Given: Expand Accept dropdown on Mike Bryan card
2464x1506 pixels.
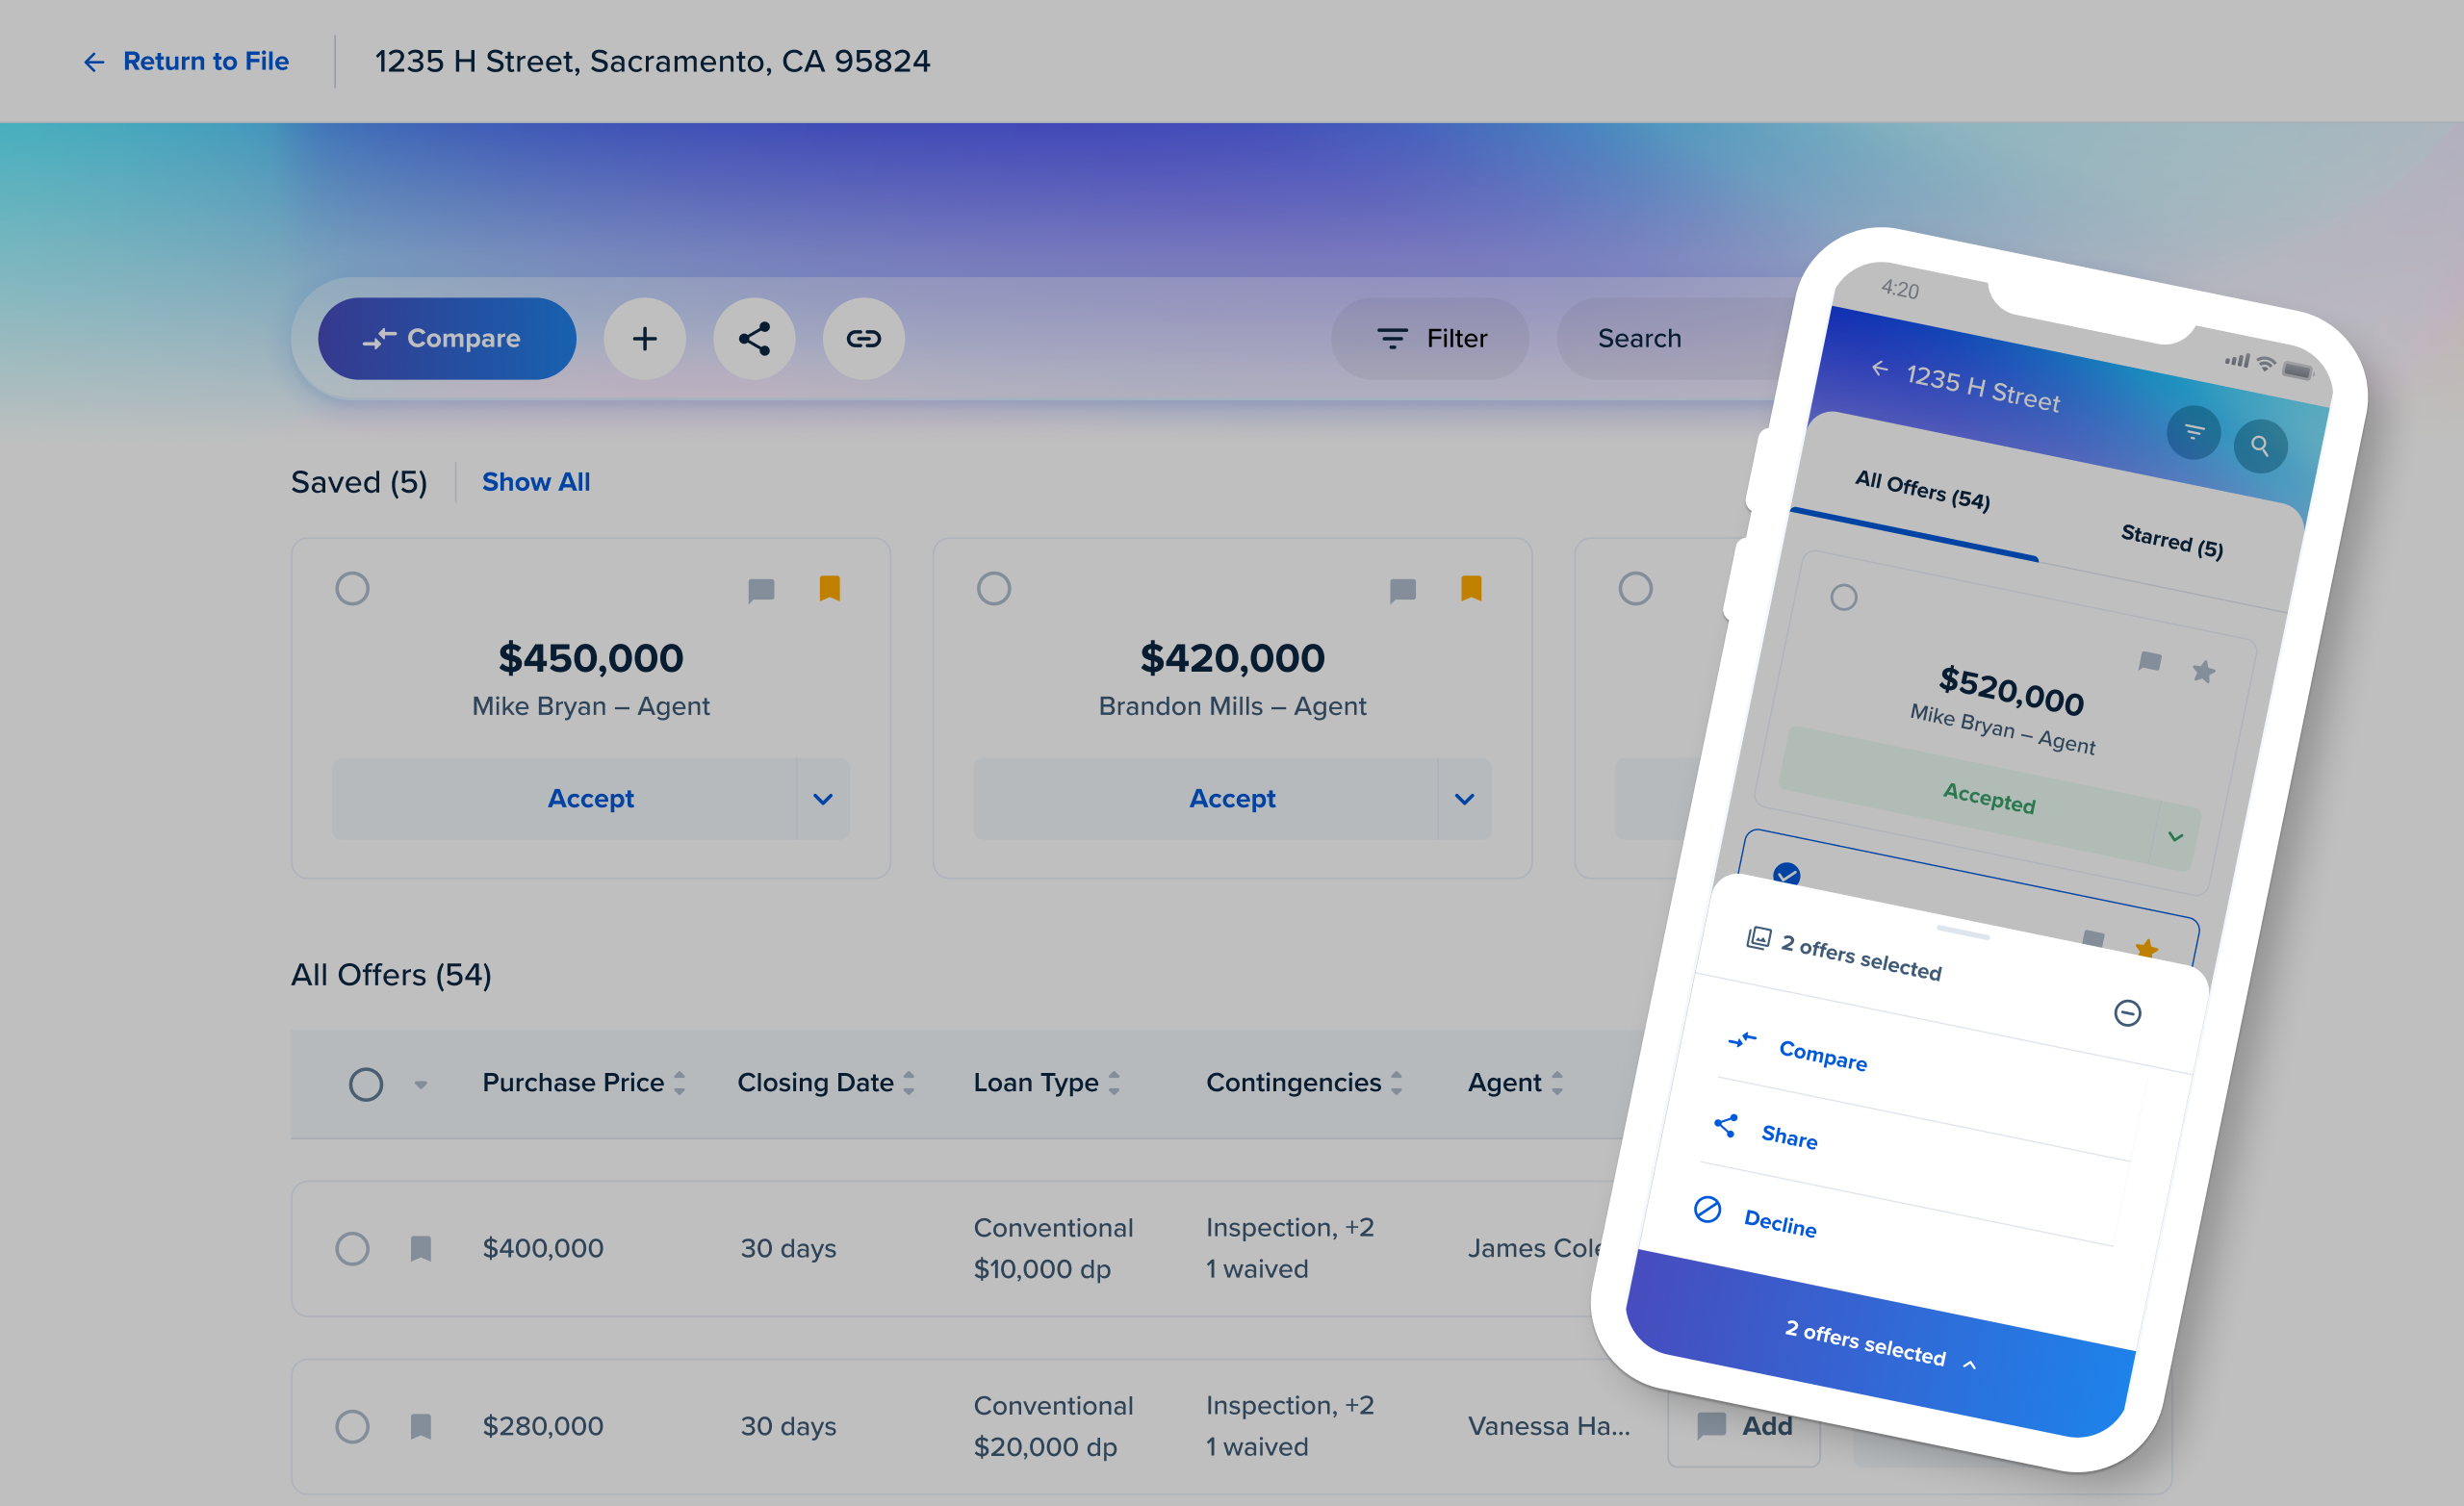Looking at the screenshot, I should 822,799.
